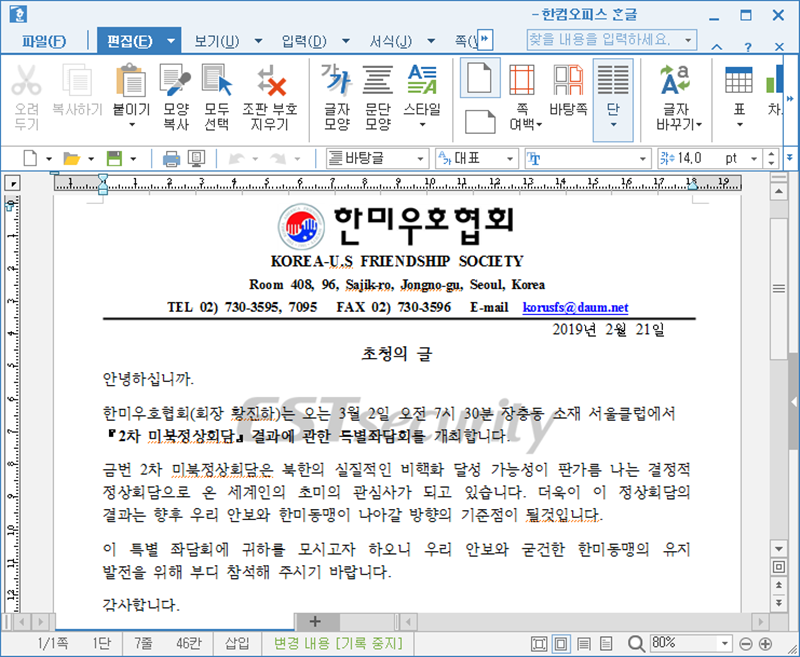Toggle insert mode (삽입) in status bar
This screenshot has width=800, height=657.
click(x=237, y=643)
